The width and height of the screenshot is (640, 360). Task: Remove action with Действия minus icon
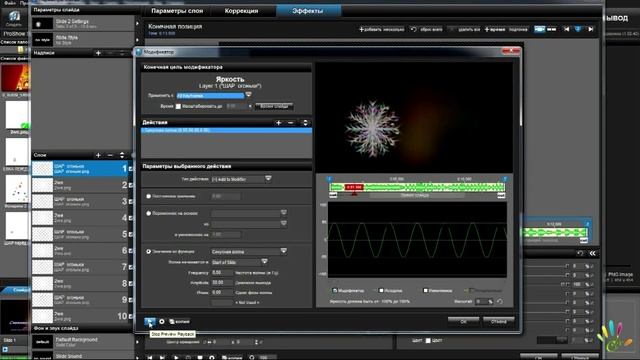(291, 122)
